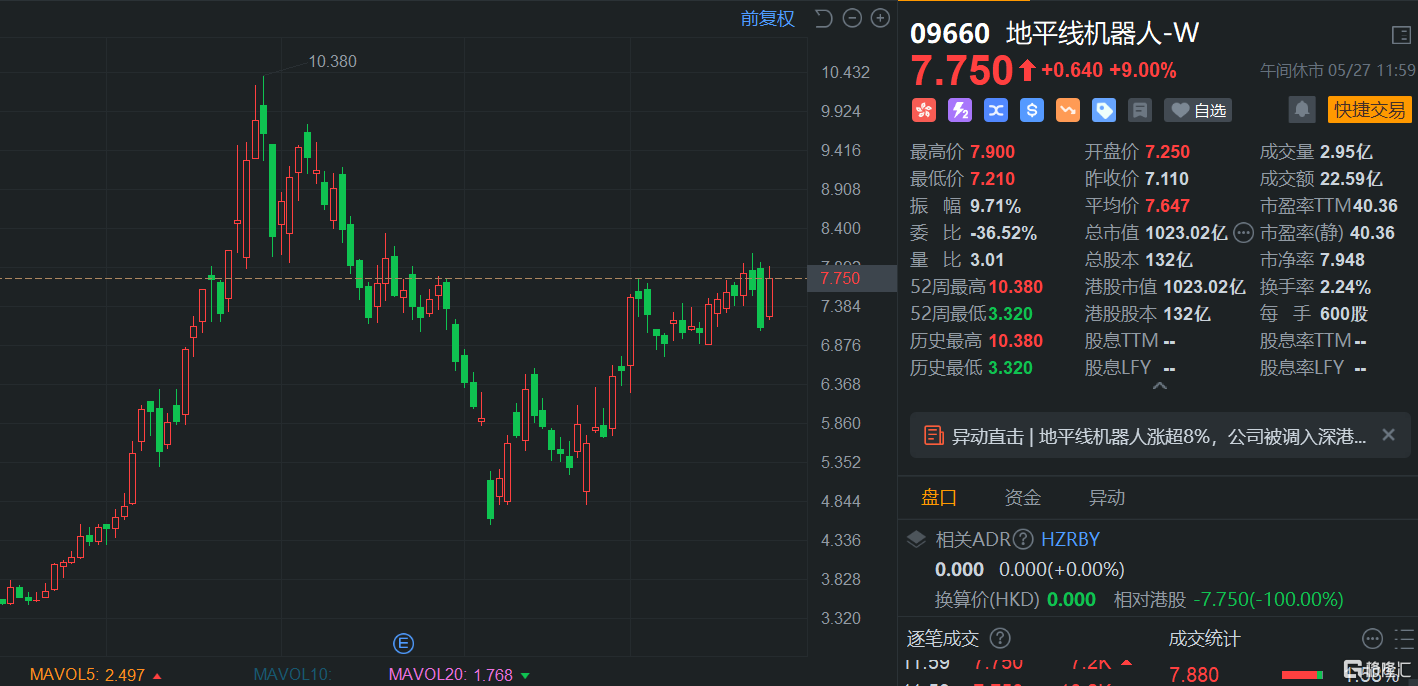Click the stock name 地平线机器人-W

pos(1102,34)
